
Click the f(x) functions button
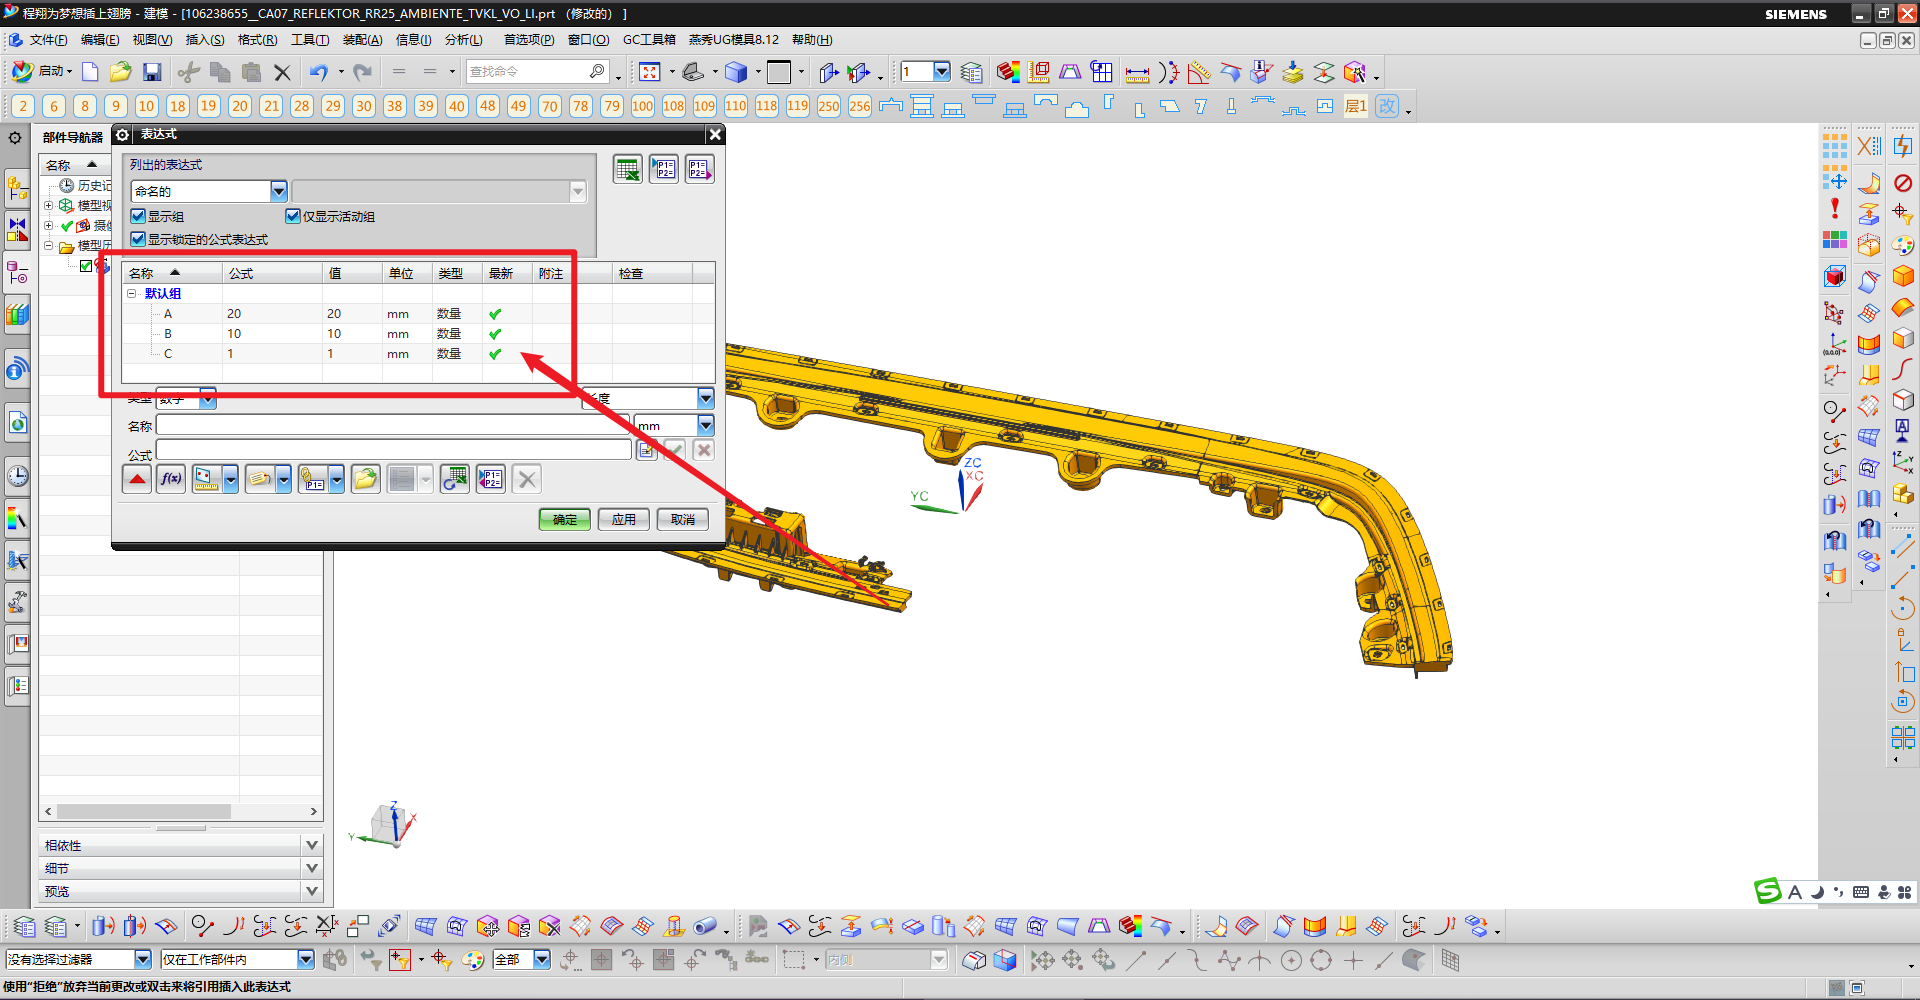click(x=171, y=480)
